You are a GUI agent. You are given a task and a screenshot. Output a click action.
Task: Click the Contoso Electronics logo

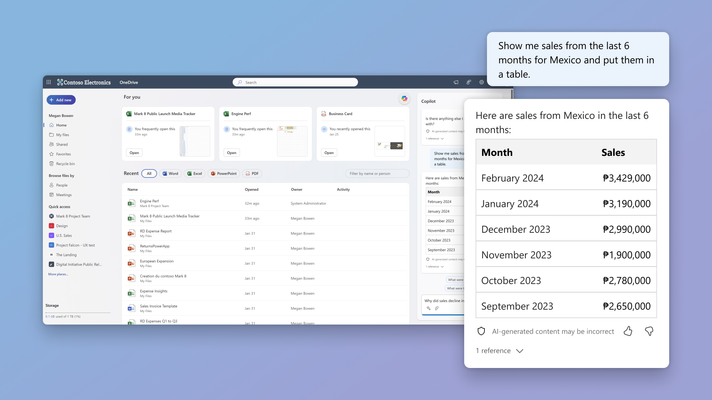[84, 82]
